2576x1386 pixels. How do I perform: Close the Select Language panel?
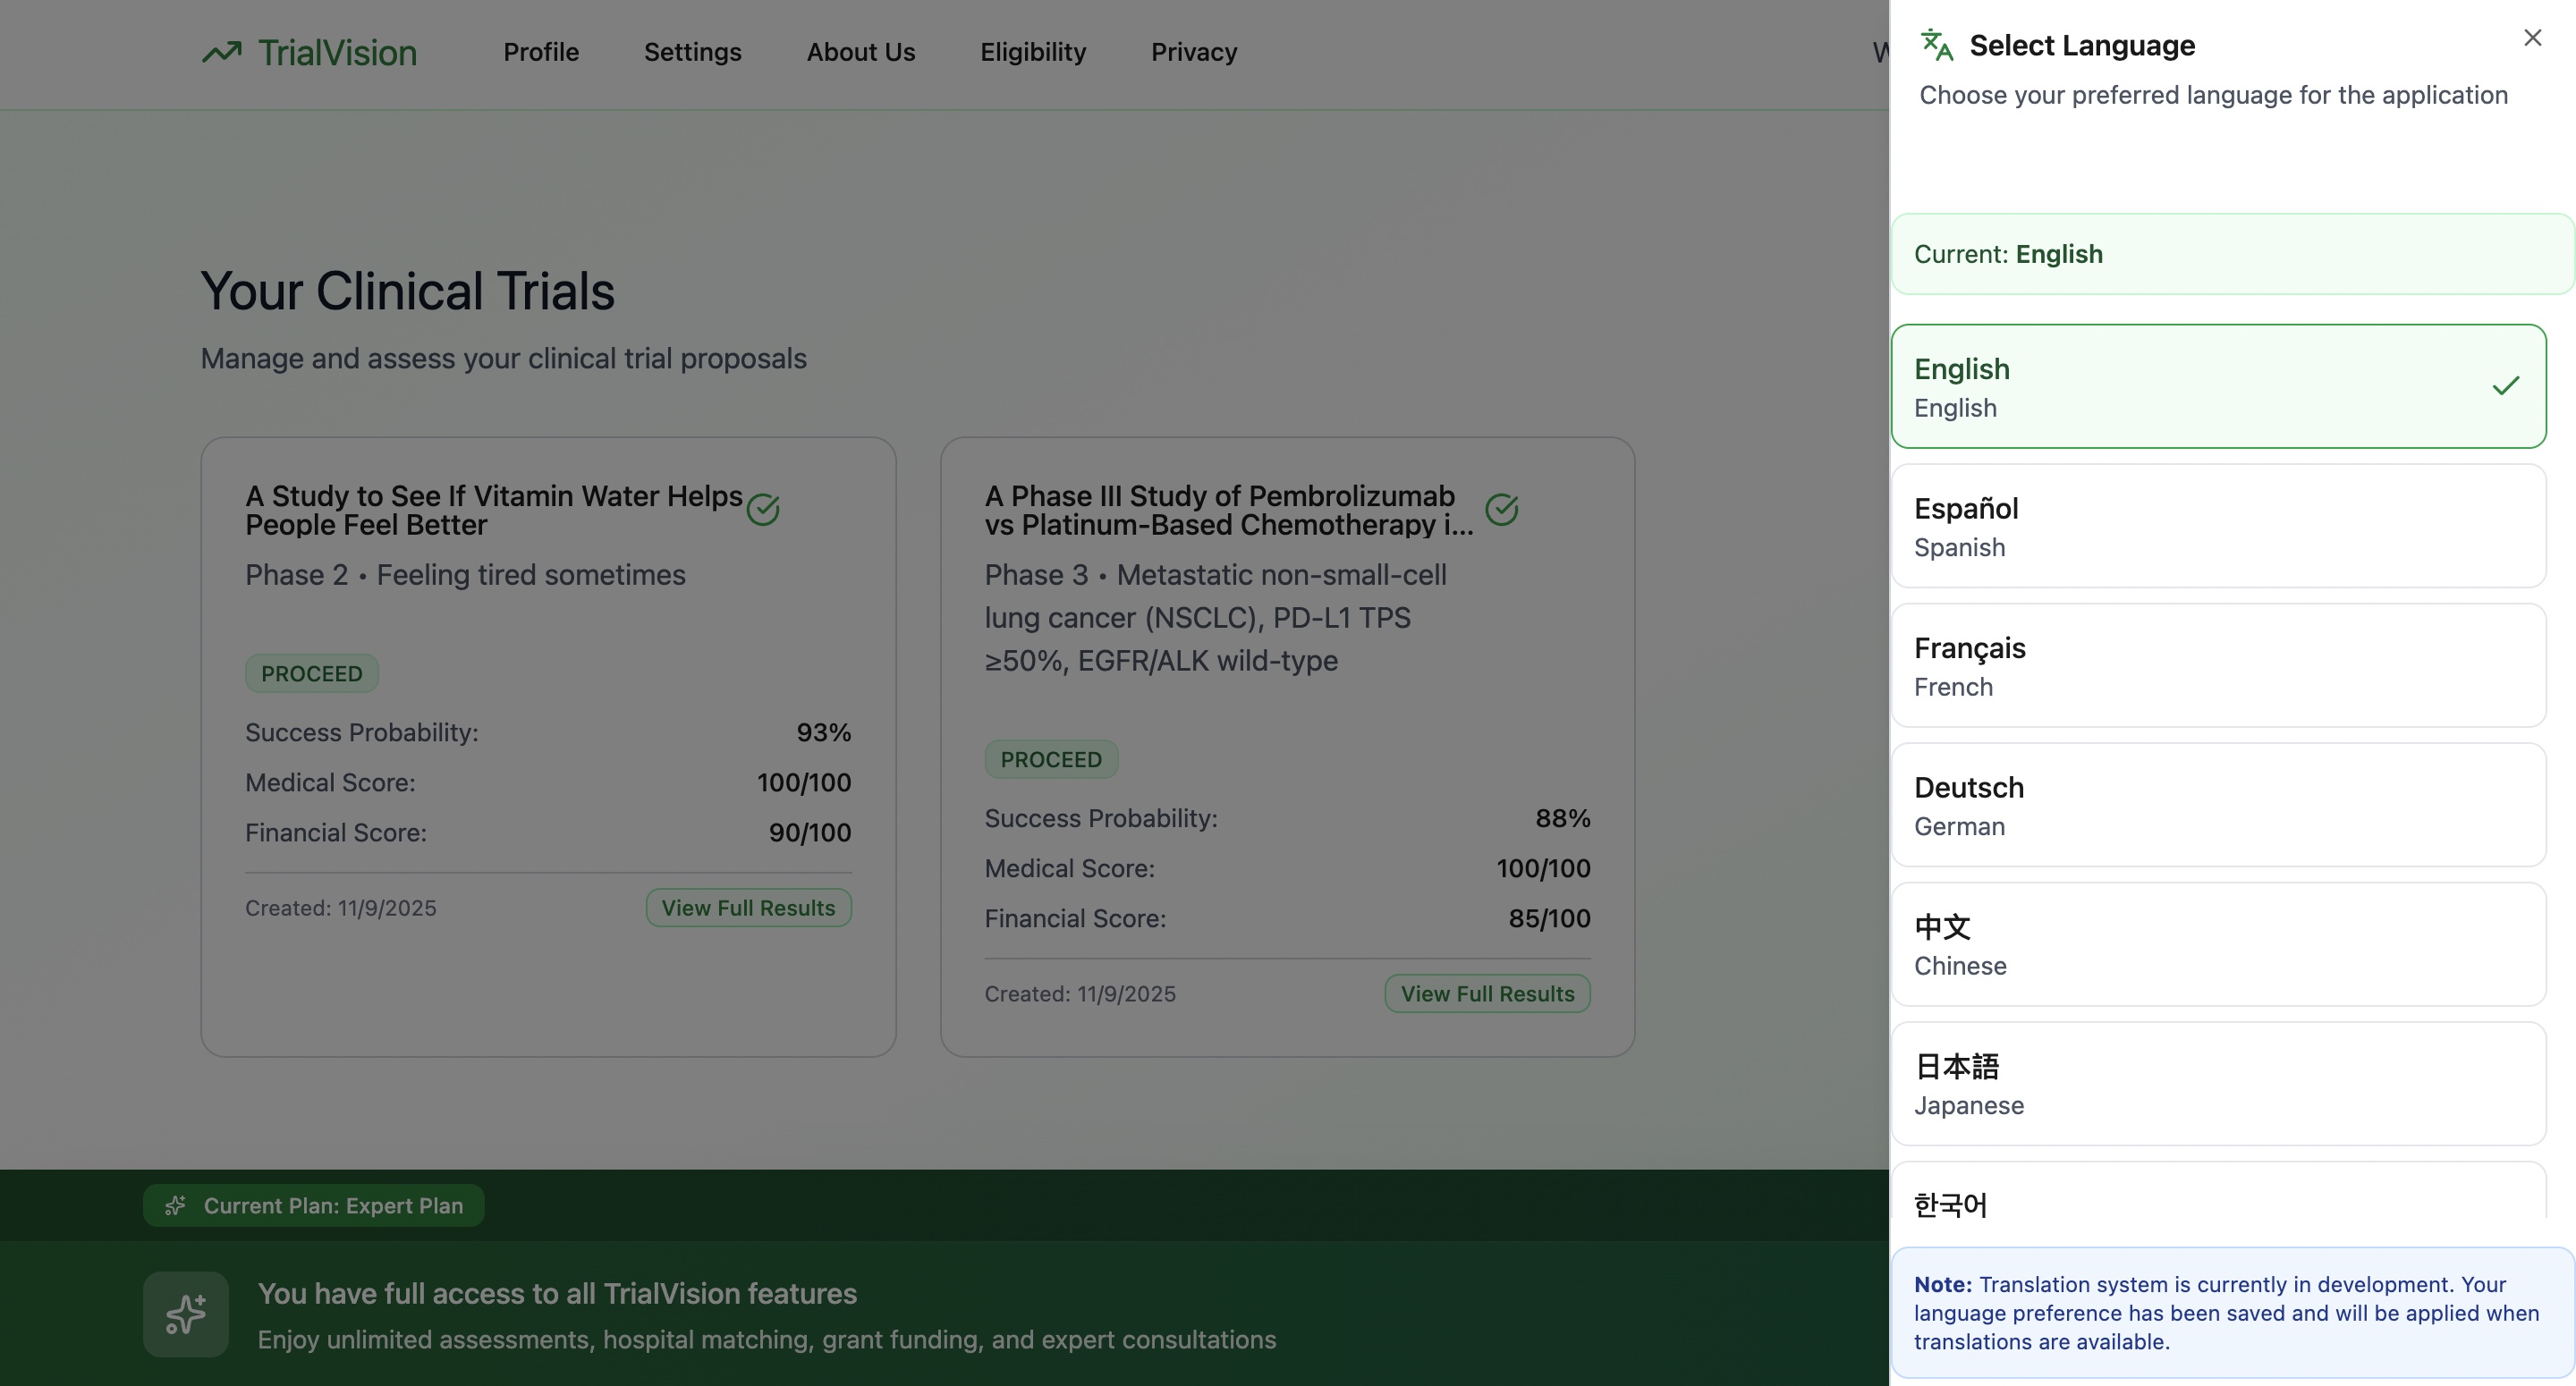(x=2532, y=38)
